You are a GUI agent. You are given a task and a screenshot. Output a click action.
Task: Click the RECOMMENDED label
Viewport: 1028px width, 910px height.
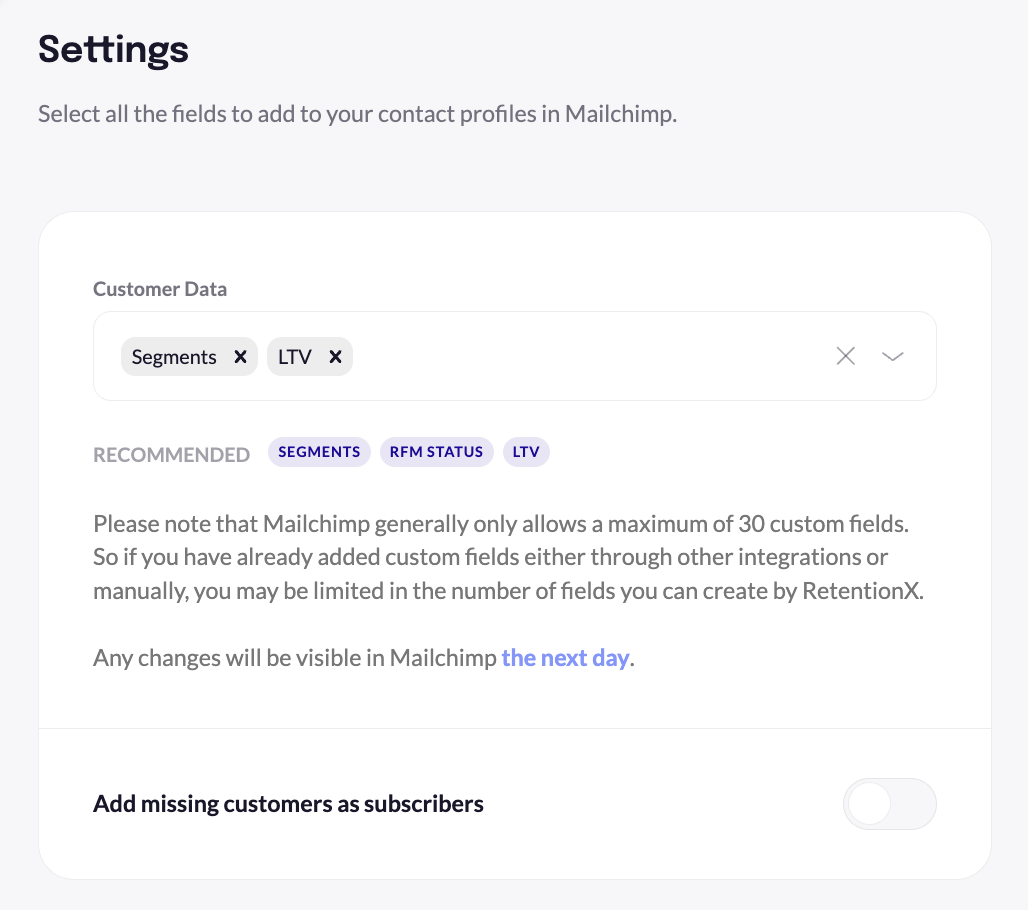171,453
